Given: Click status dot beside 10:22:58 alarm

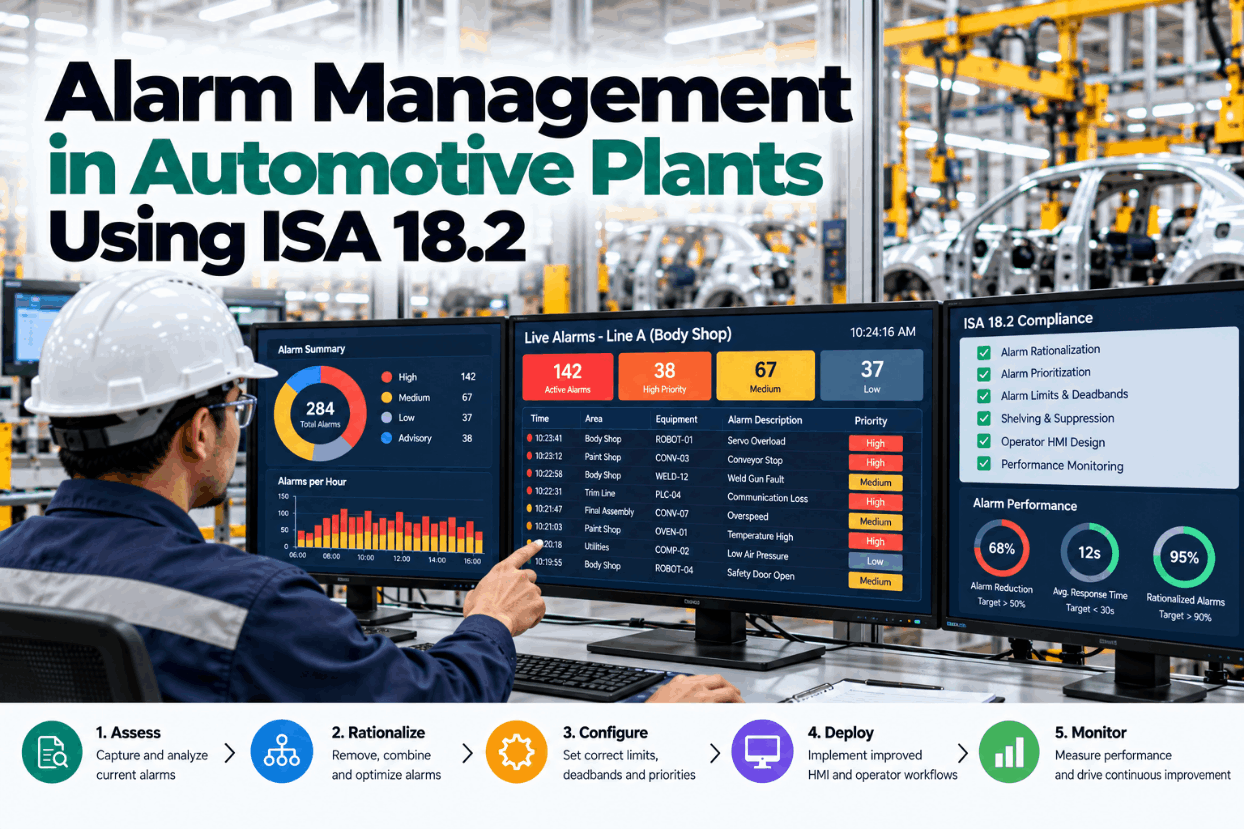Looking at the screenshot, I should point(530,474).
